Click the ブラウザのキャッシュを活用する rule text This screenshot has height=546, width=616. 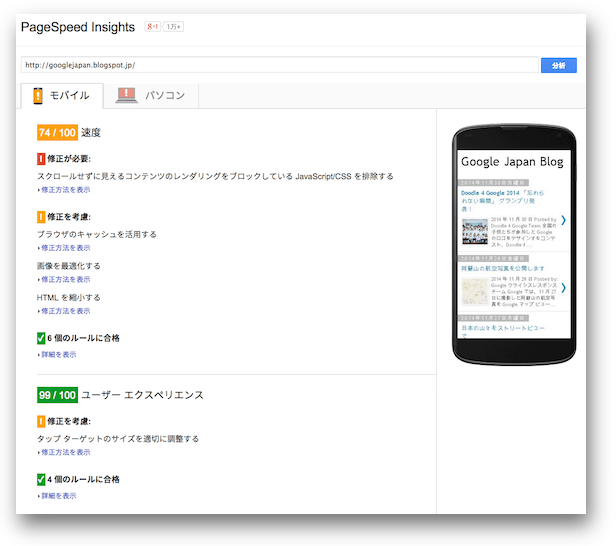click(97, 235)
